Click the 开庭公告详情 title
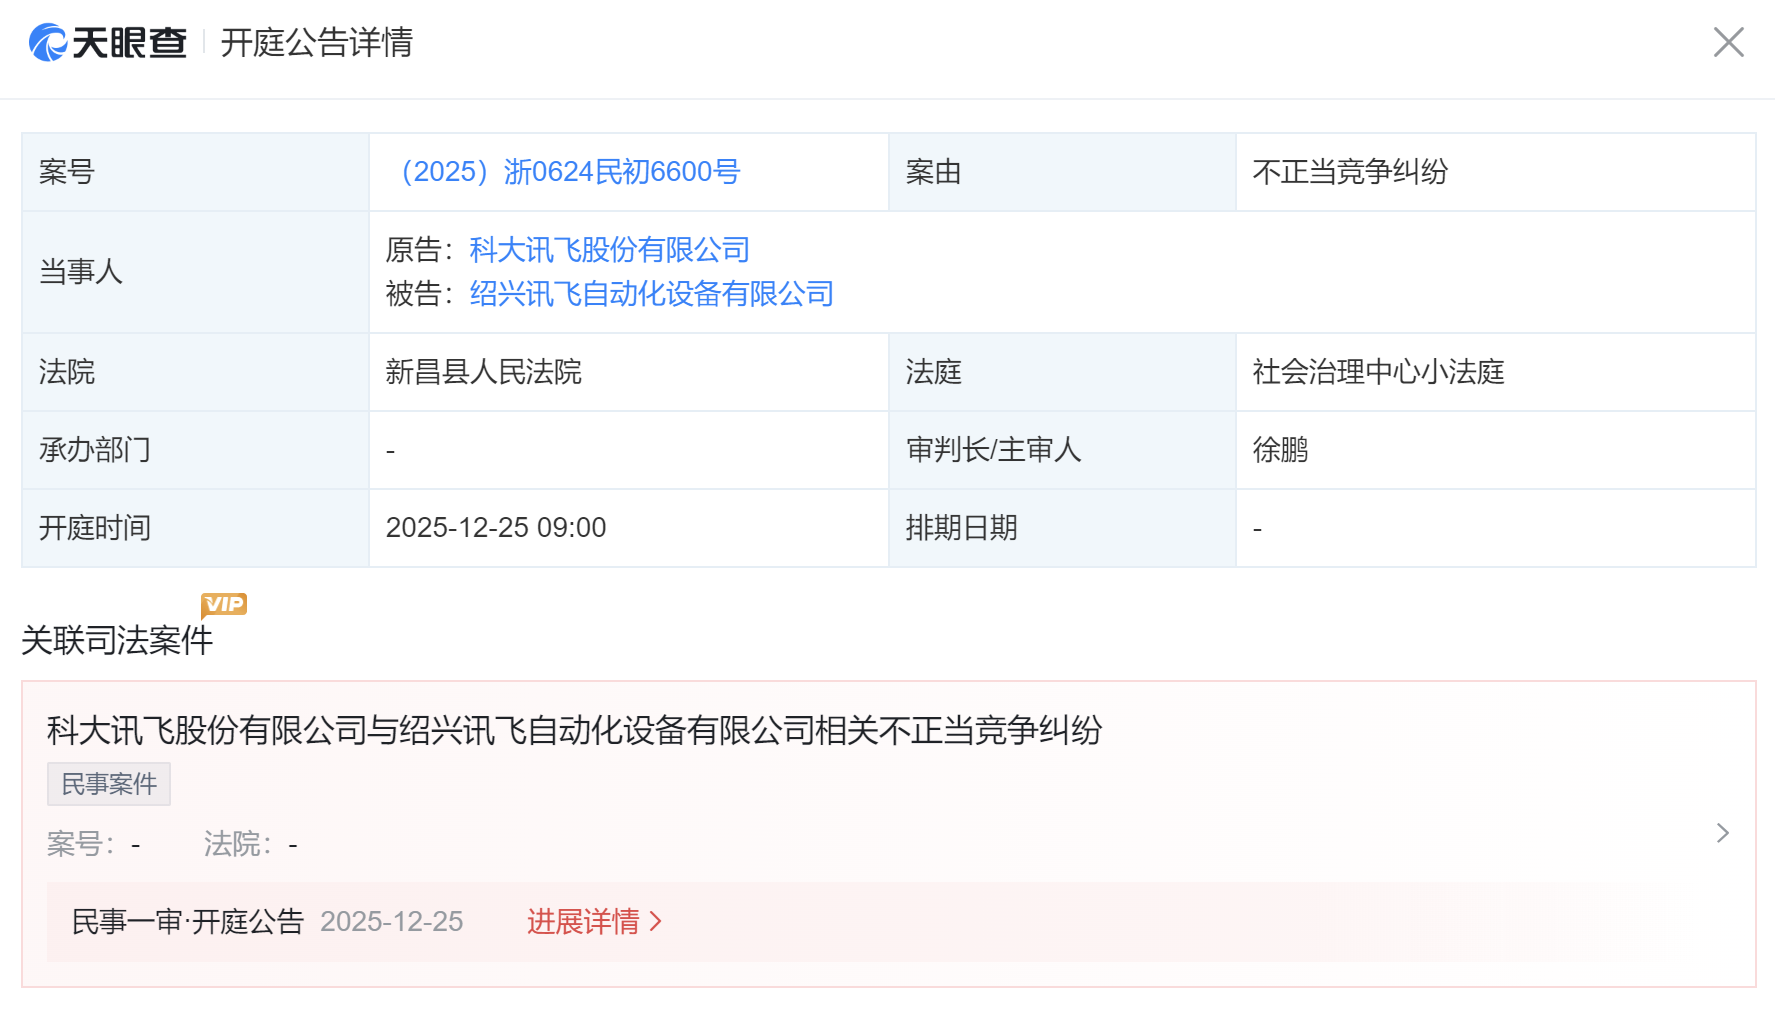Screen dimensions: 1775x1014 coord(317,42)
